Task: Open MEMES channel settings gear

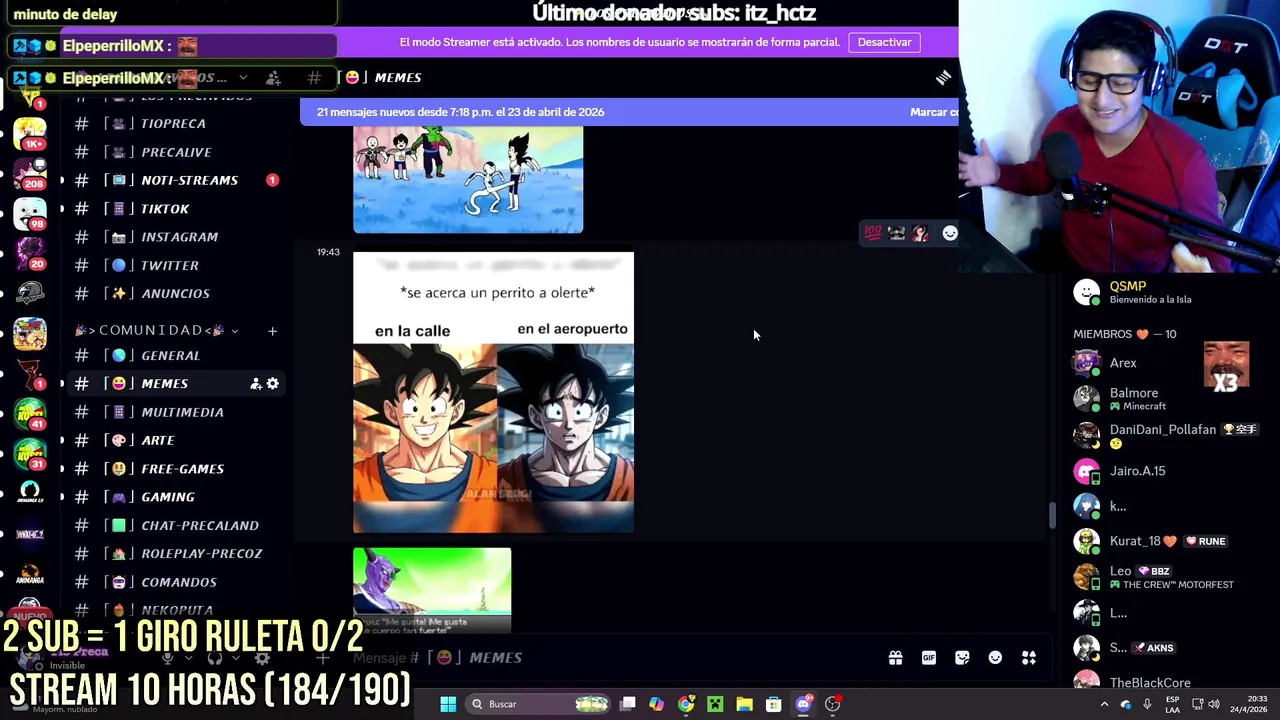Action: tap(272, 384)
